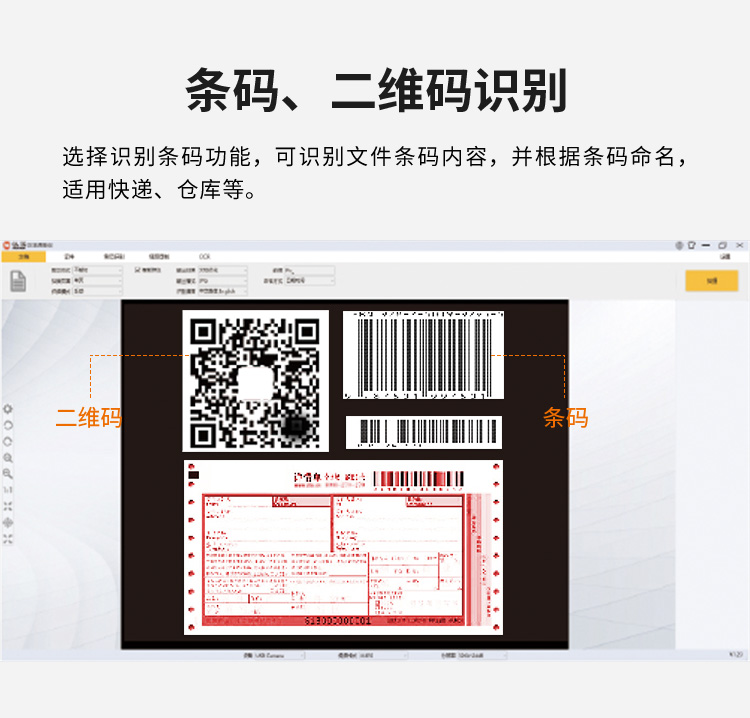Expand the top dropdown in the left settings column

98,270
